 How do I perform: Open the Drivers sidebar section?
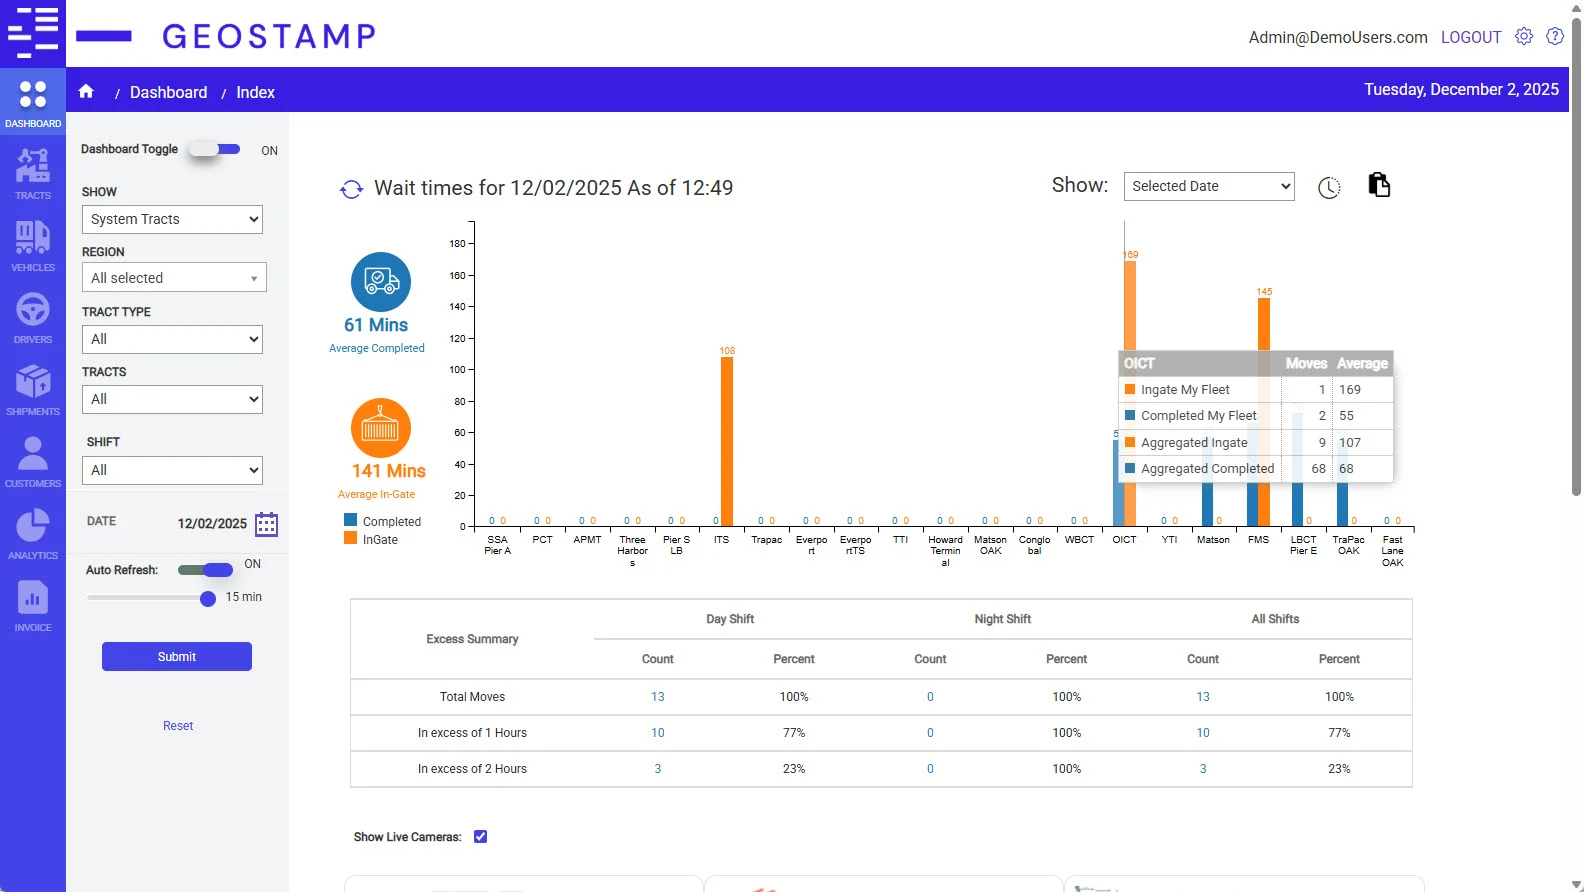pos(33,318)
